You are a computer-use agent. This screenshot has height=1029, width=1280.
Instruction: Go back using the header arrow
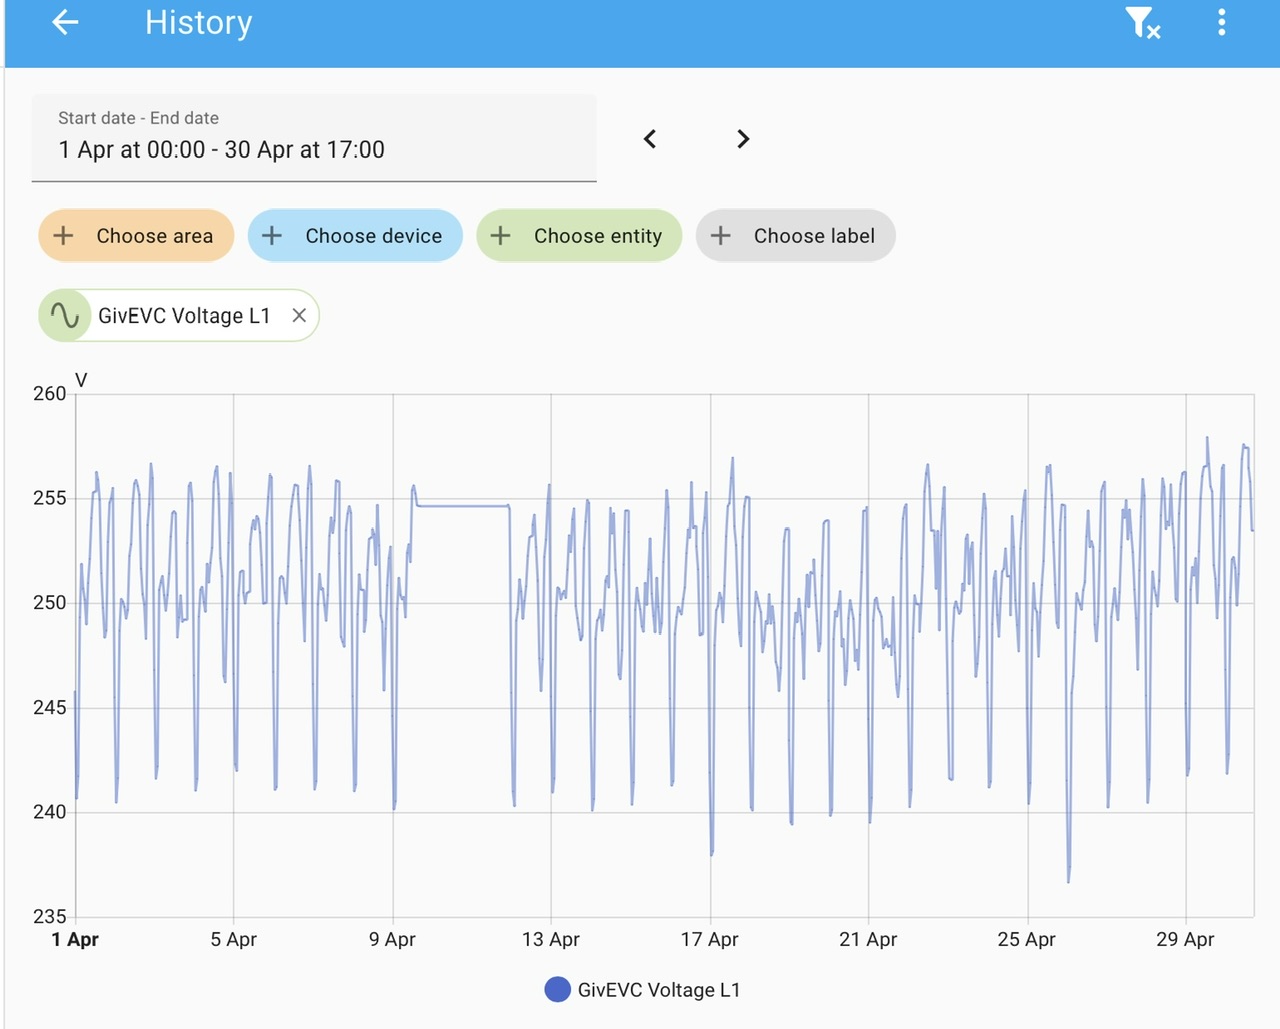[65, 22]
